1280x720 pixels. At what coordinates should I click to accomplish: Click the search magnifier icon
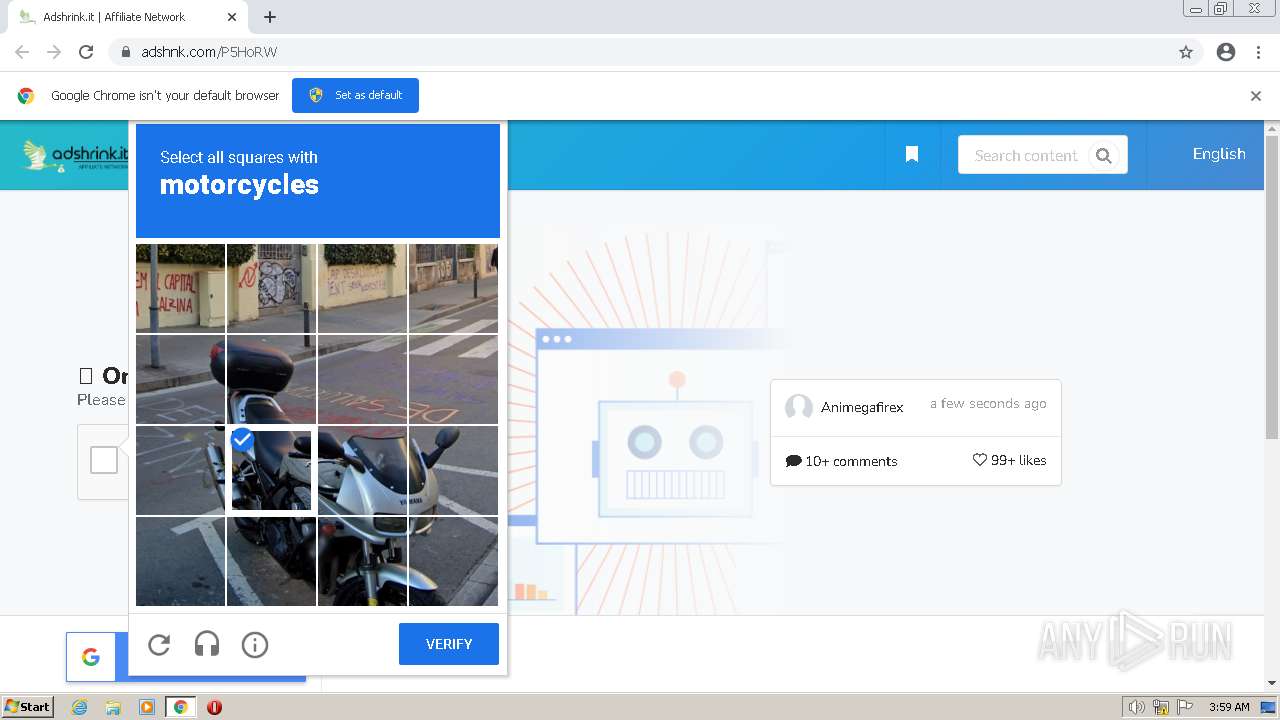pyautogui.click(x=1103, y=155)
